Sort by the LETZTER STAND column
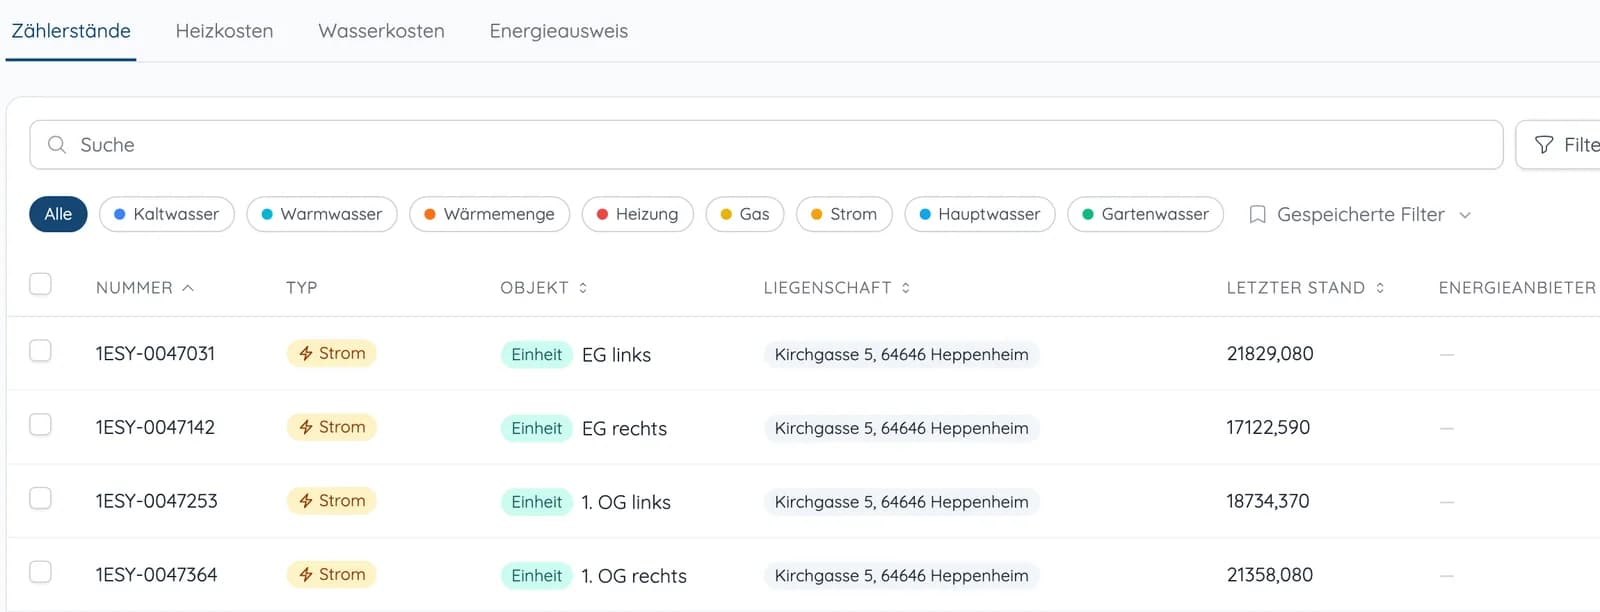The width and height of the screenshot is (1600, 612). coord(1305,288)
